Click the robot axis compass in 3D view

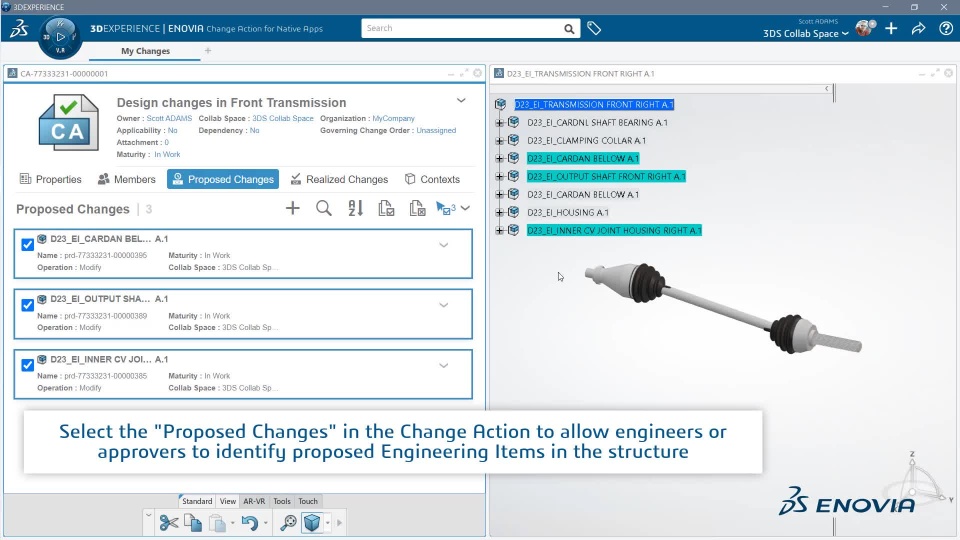coord(918,482)
